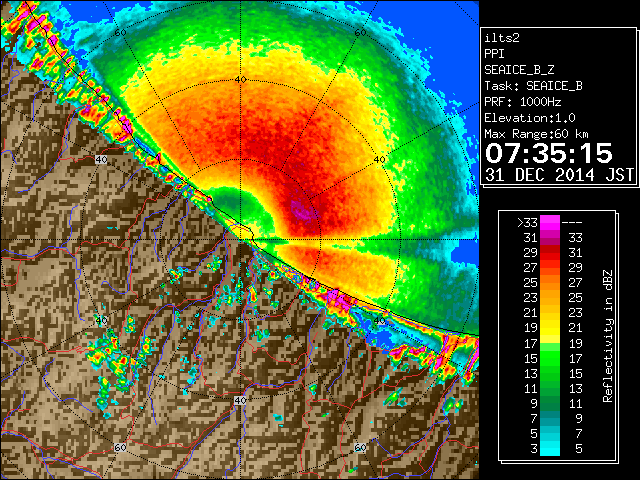Click the 60 range label on the north-northwest sea ring
640x480 pixels.
coord(120,32)
